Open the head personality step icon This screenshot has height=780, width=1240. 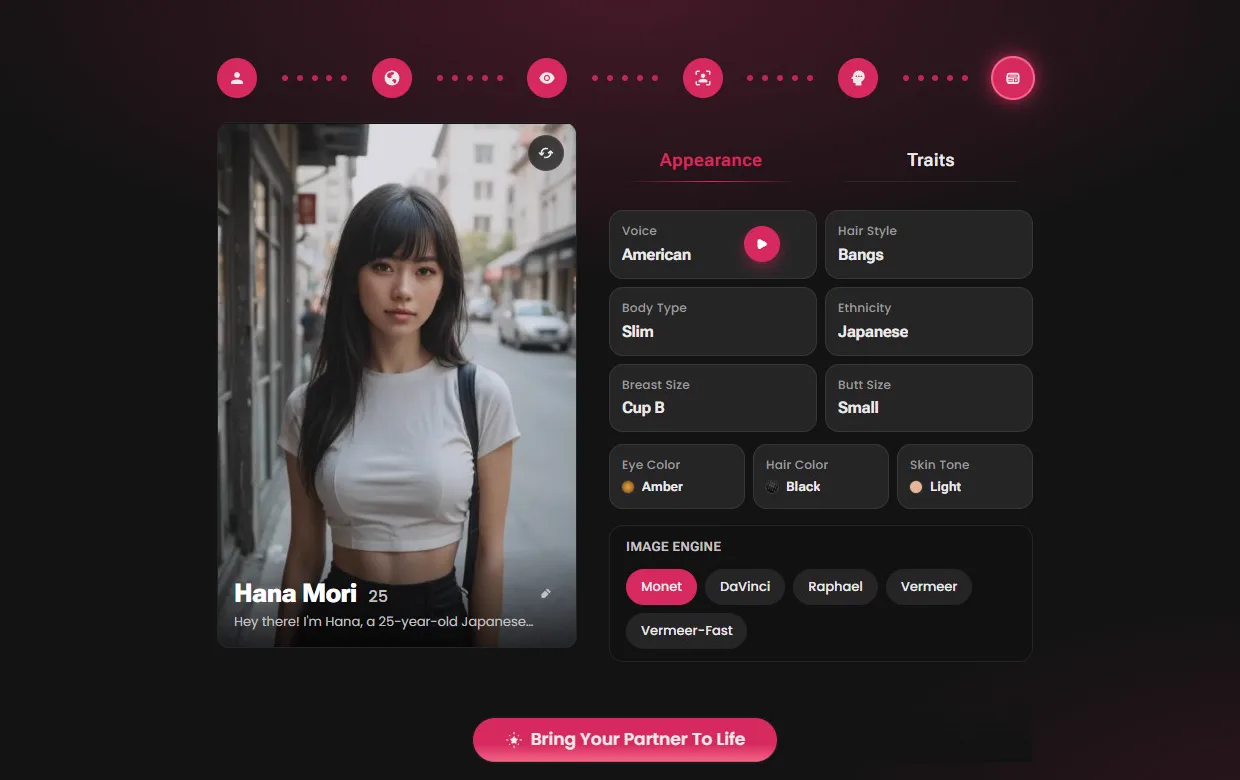(x=858, y=78)
